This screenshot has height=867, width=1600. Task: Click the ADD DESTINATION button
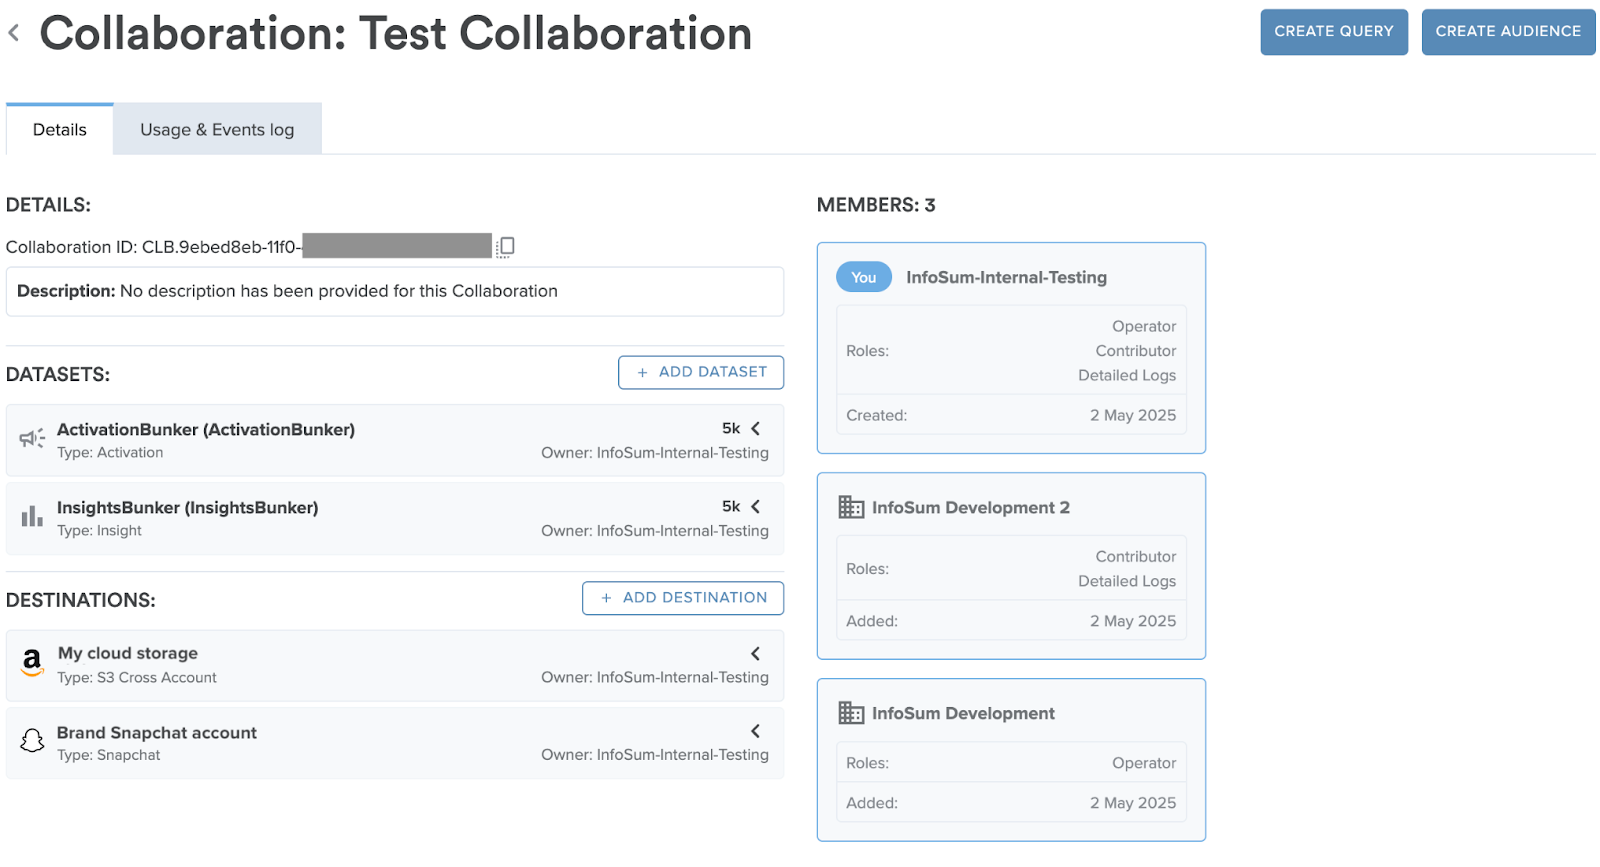[683, 598]
